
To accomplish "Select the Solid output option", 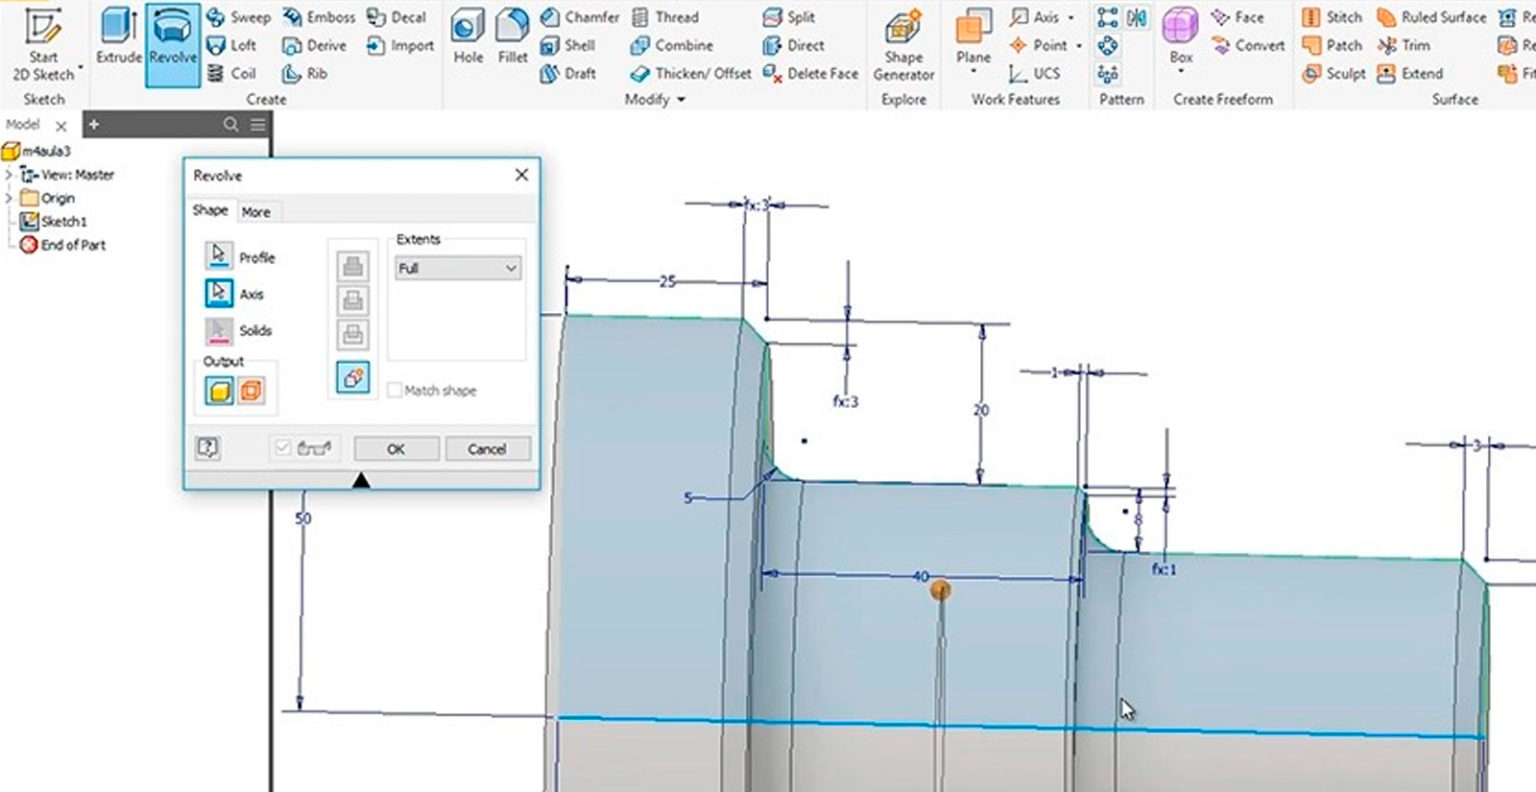I will point(218,390).
